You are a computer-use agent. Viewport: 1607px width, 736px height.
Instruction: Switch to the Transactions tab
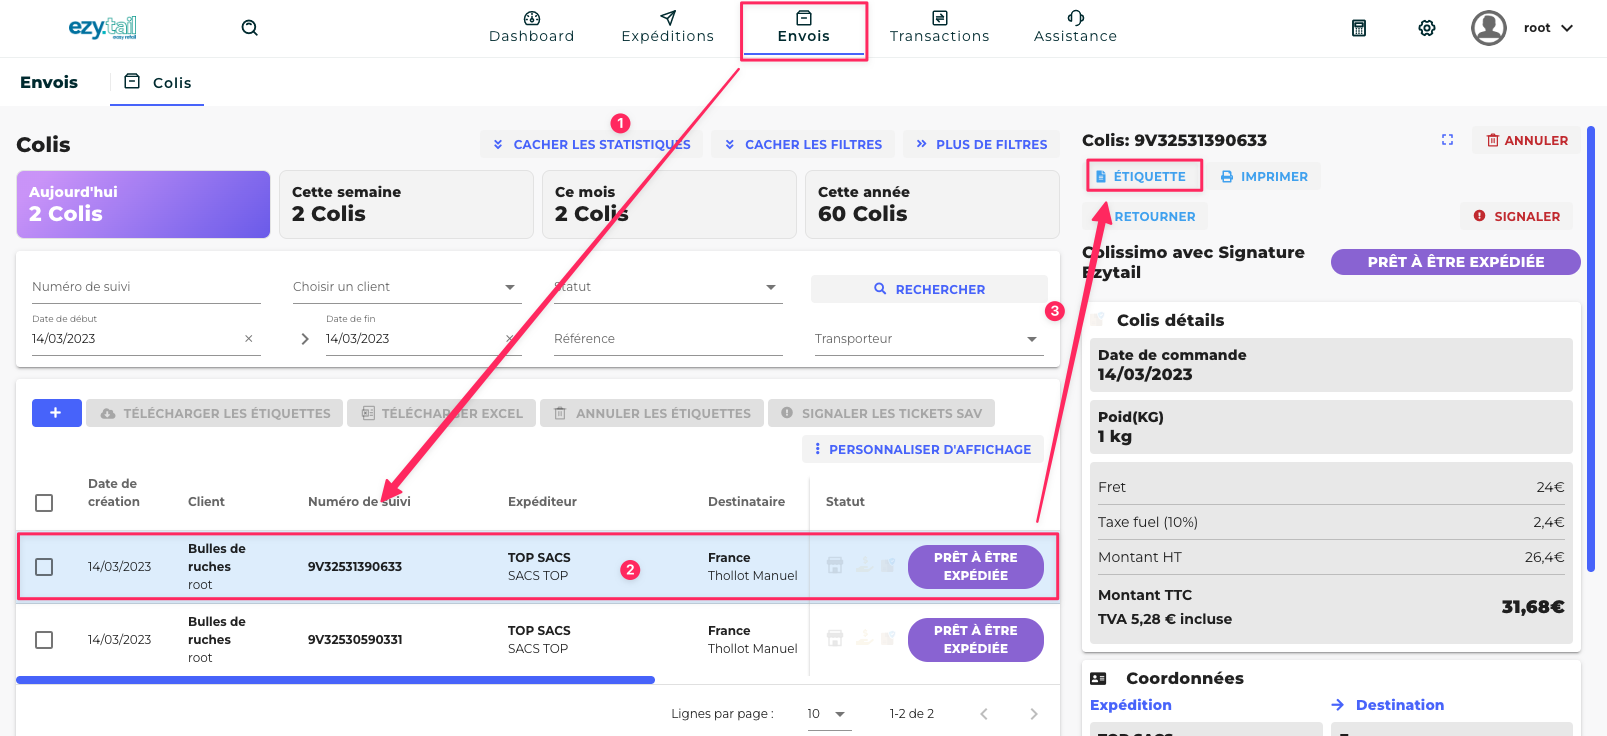pos(940,28)
